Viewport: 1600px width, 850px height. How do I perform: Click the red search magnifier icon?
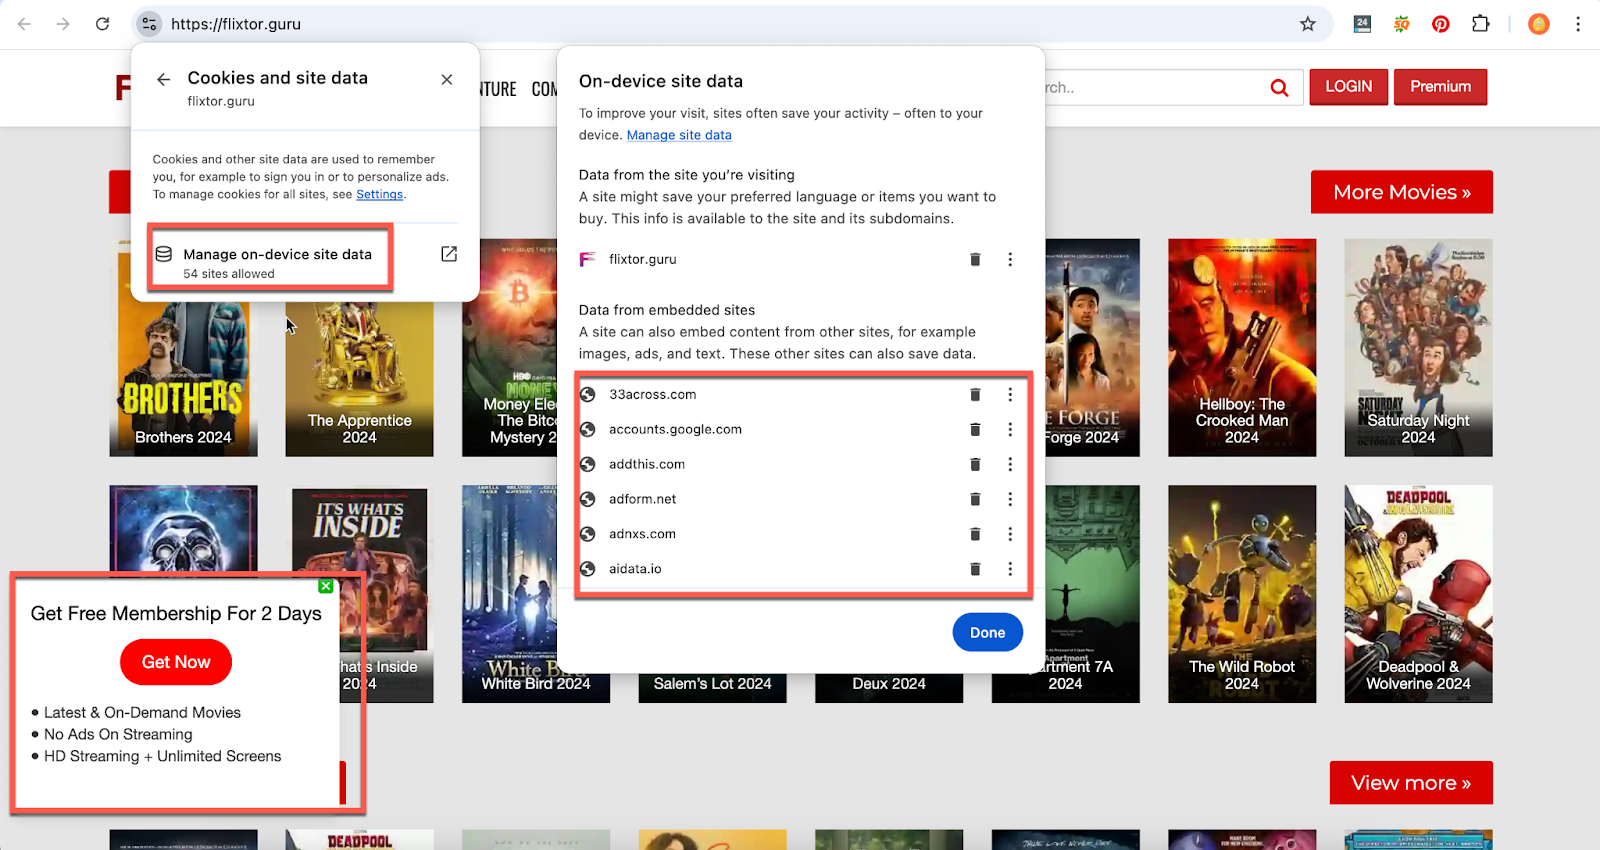1279,88
